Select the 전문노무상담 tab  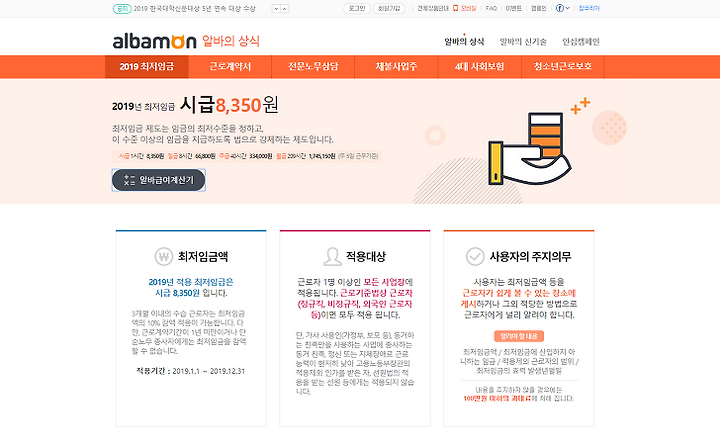click(313, 67)
